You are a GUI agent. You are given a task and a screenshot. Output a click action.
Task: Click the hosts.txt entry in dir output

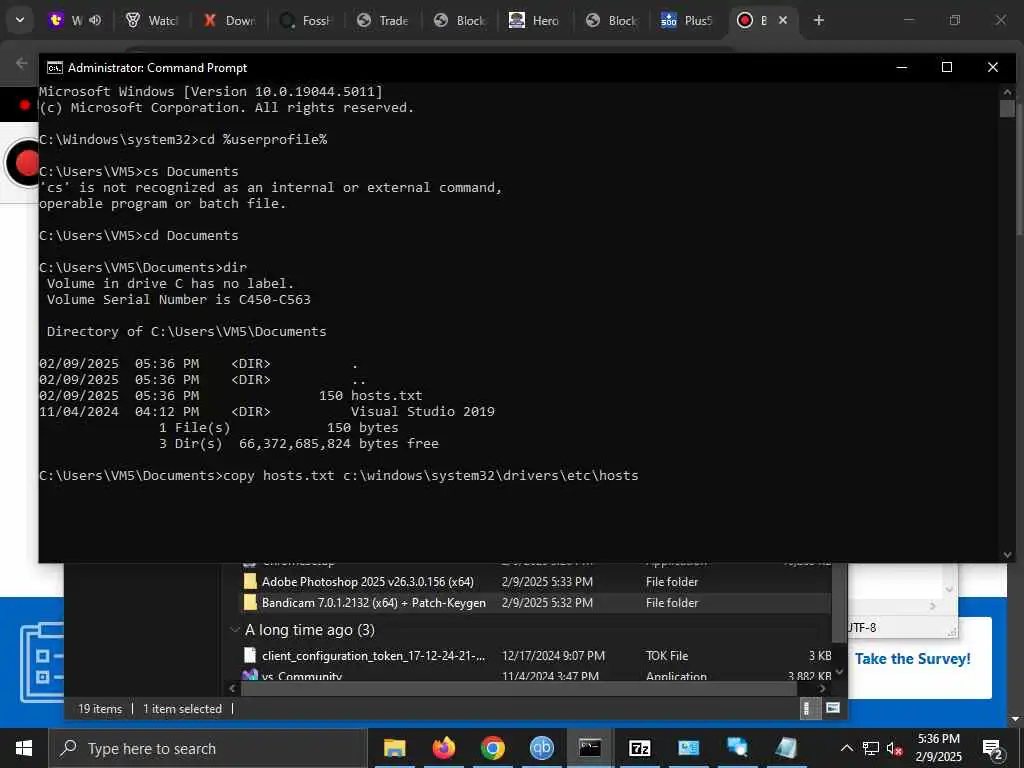click(x=387, y=396)
